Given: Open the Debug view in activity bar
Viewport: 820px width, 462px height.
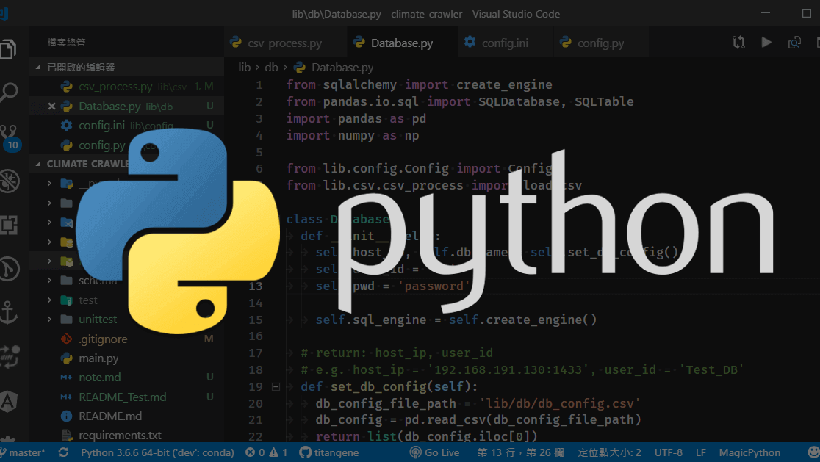Looking at the screenshot, I should (9, 181).
